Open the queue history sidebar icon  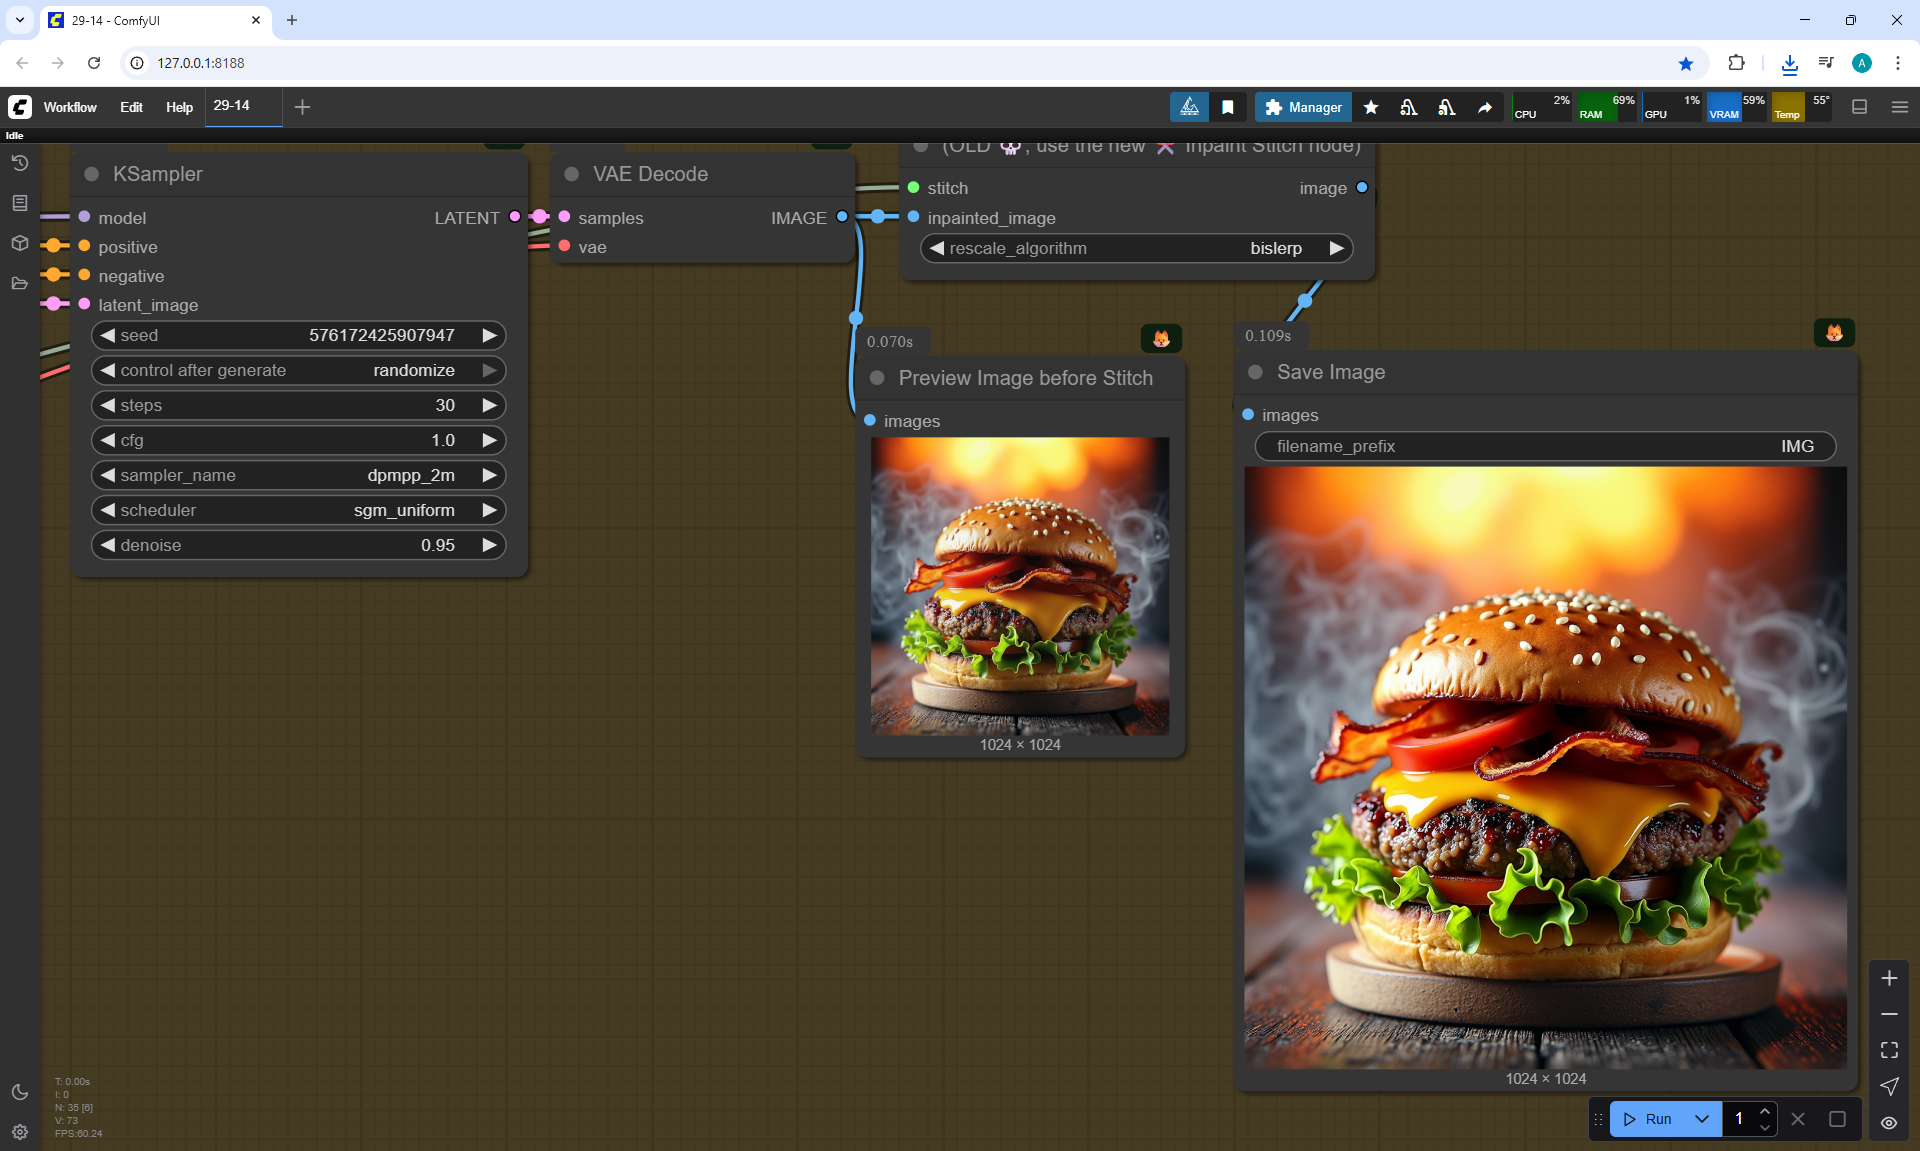pyautogui.click(x=19, y=163)
